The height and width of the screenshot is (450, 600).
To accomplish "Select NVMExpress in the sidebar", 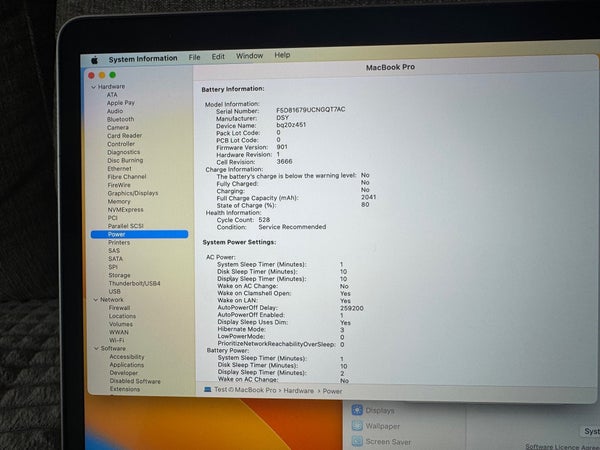I will pyautogui.click(x=126, y=210).
